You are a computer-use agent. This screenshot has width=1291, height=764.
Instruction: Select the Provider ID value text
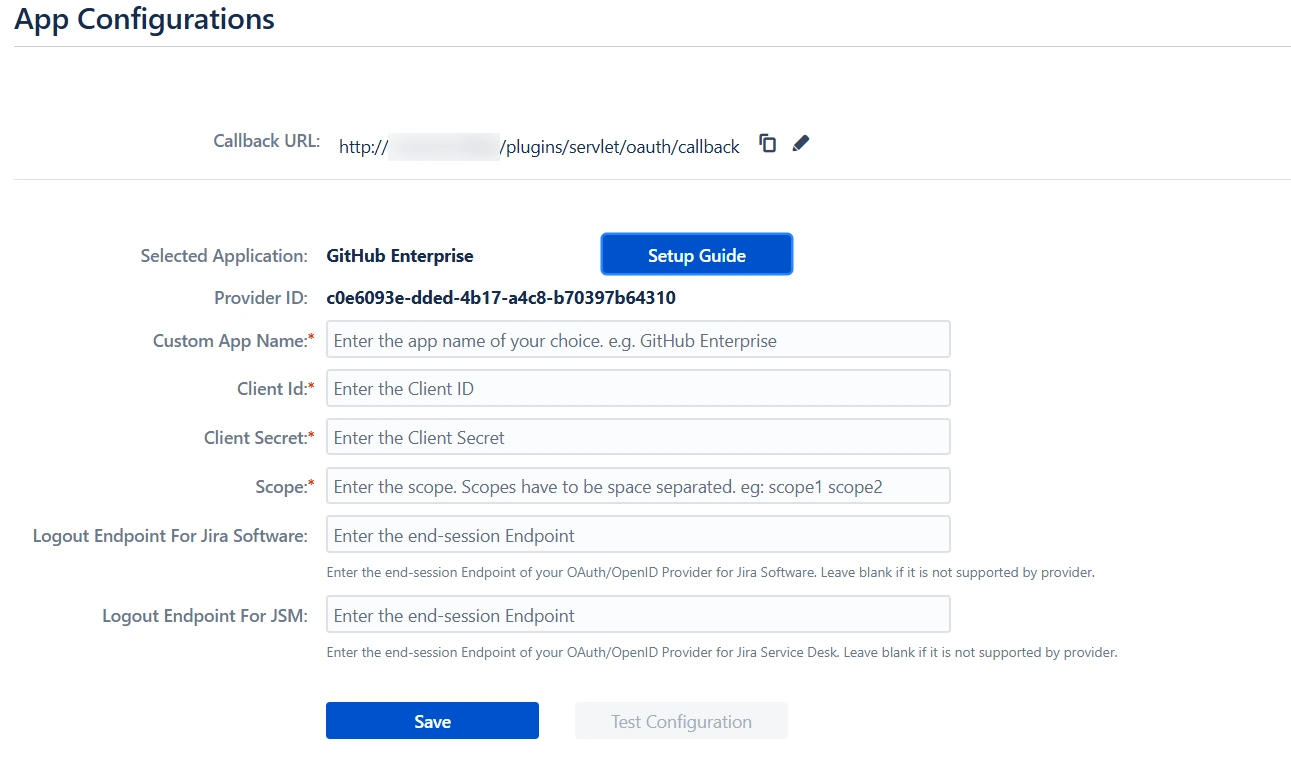(501, 298)
